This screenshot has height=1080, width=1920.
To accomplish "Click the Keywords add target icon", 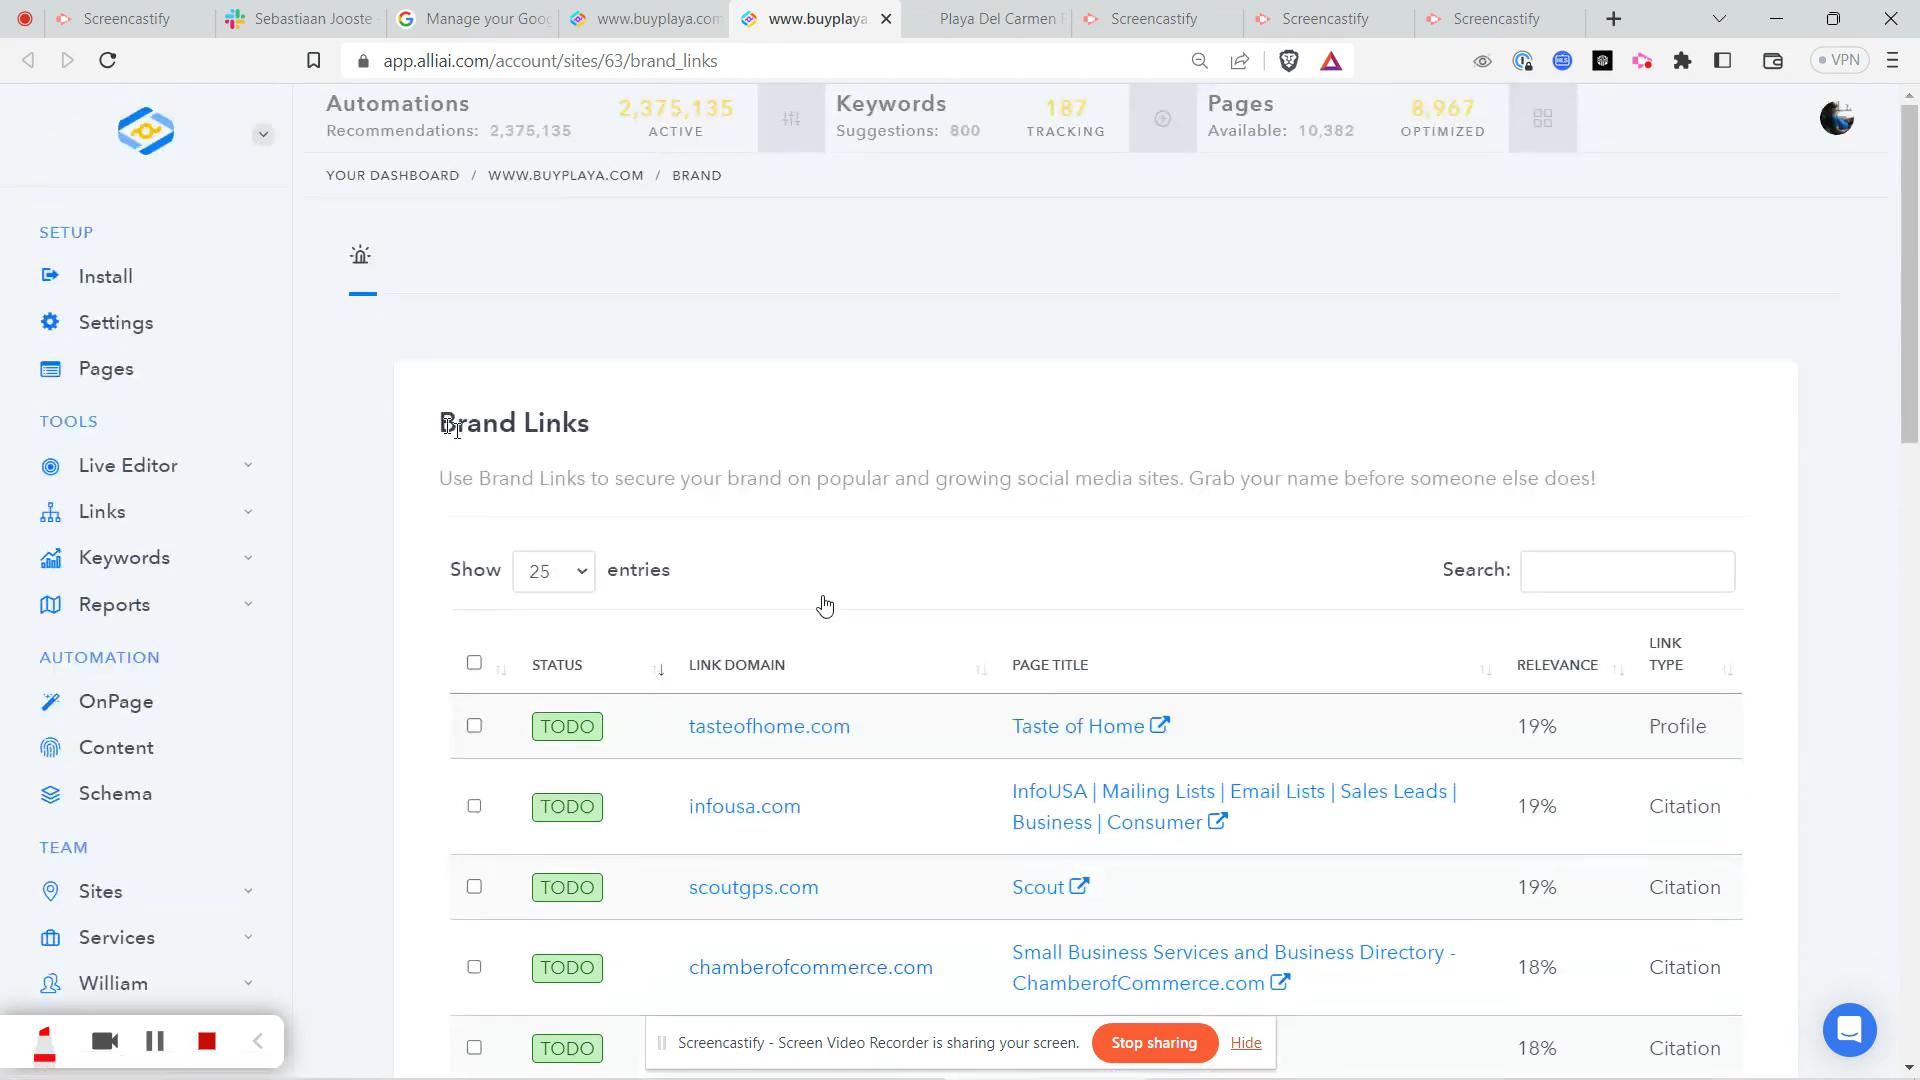I will click(1162, 119).
